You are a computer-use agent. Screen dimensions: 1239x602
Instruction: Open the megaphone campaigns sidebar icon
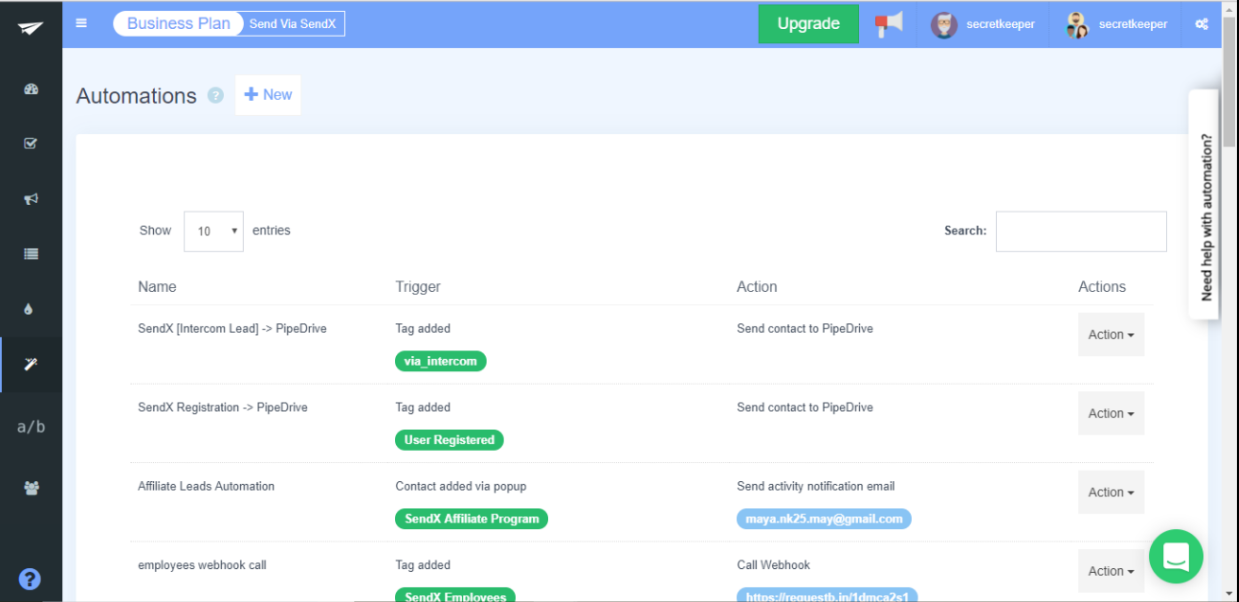[x=30, y=199]
